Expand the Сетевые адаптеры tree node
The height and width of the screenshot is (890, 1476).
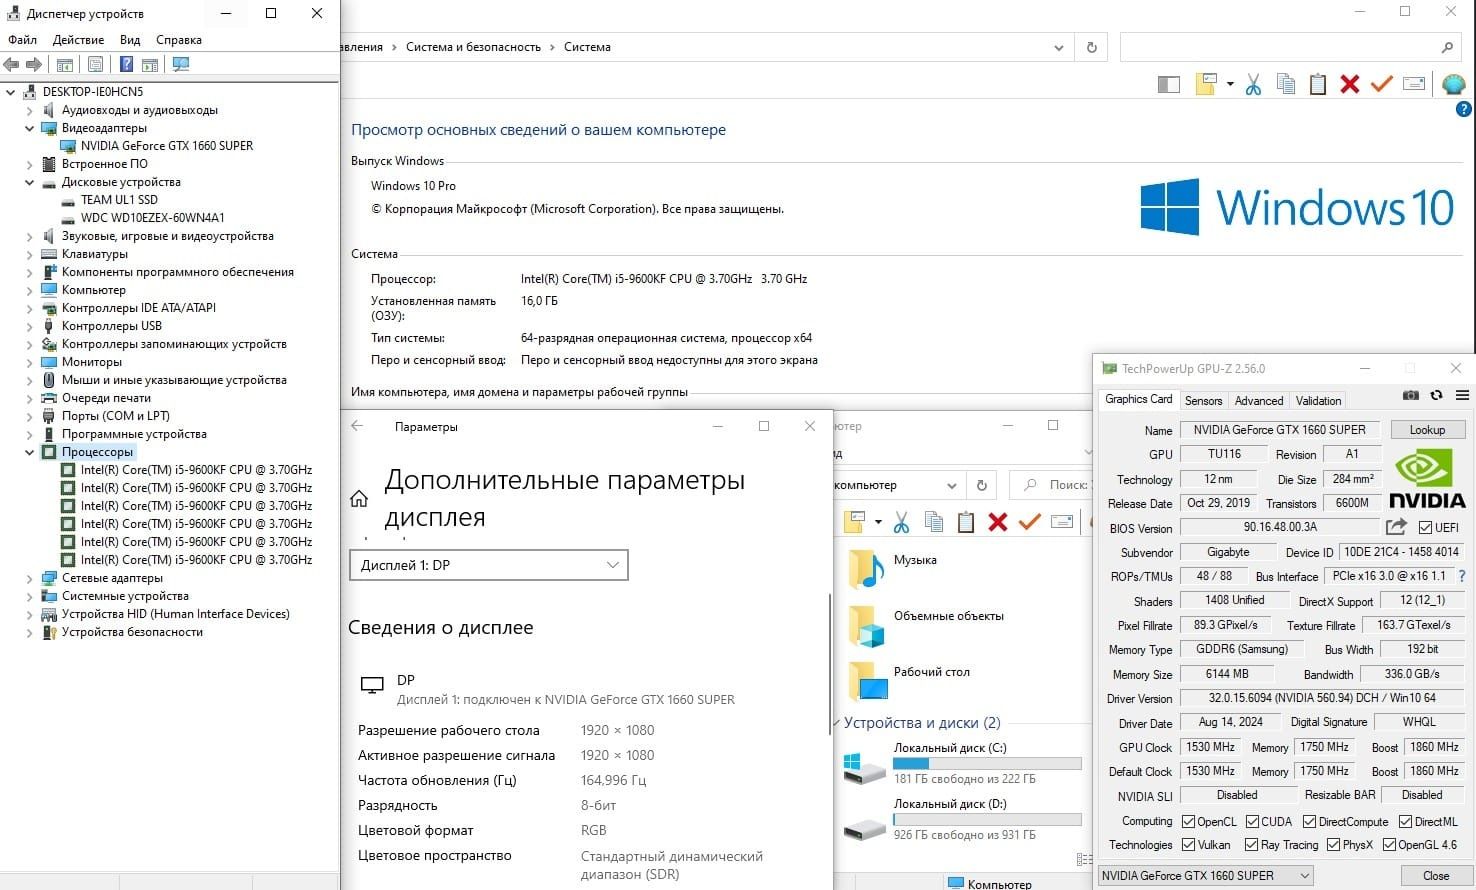(29, 578)
